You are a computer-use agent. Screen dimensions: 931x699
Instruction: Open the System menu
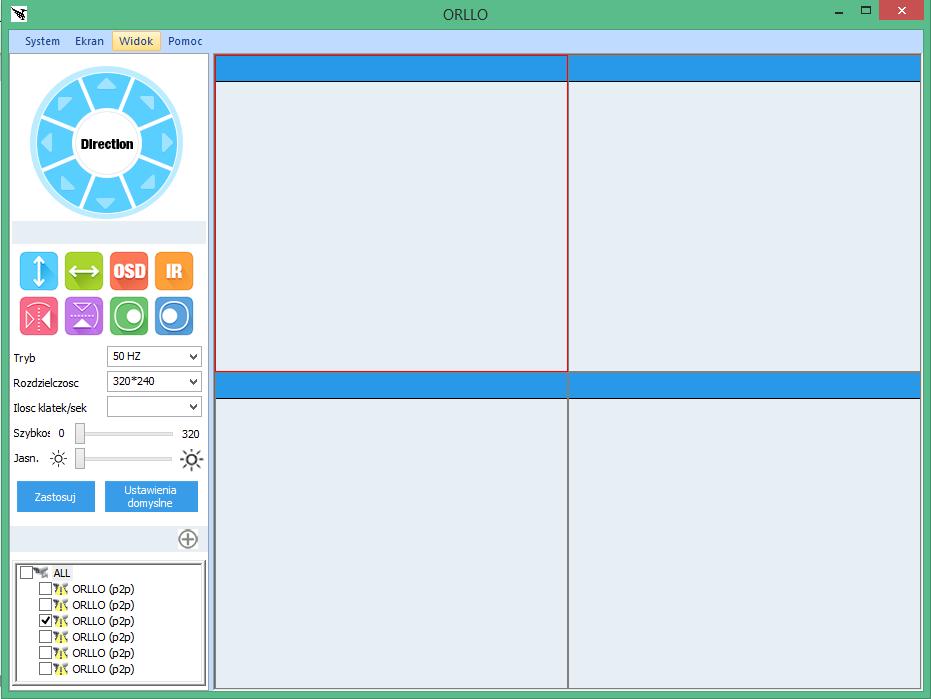[42, 41]
